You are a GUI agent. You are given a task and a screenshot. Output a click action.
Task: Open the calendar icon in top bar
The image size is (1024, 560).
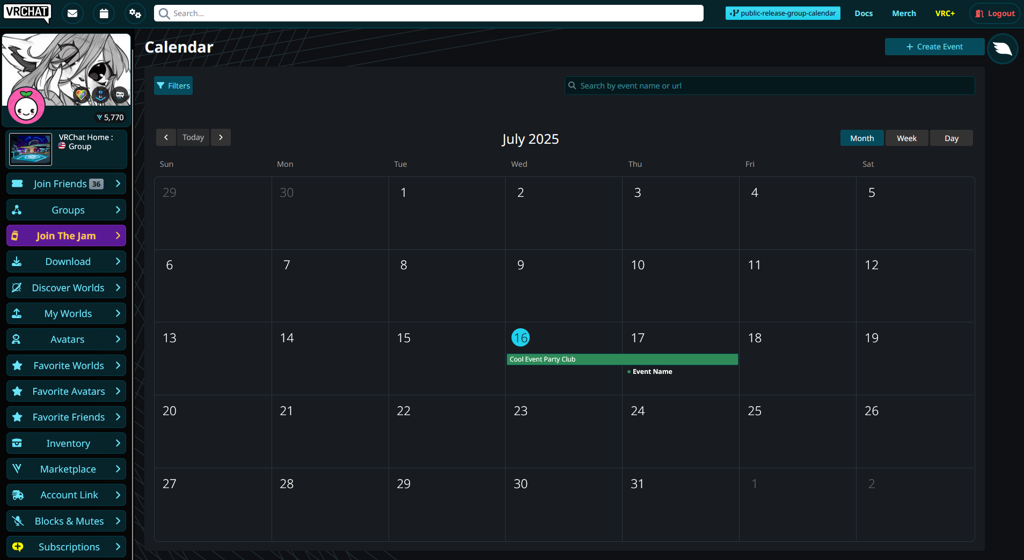pos(104,13)
